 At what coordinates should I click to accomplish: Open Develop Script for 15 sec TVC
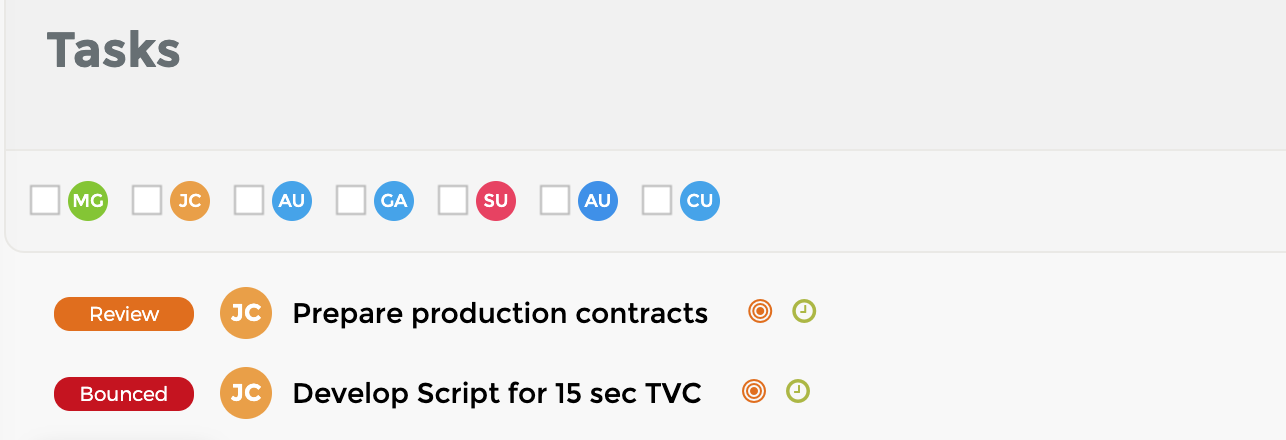pyautogui.click(x=497, y=394)
